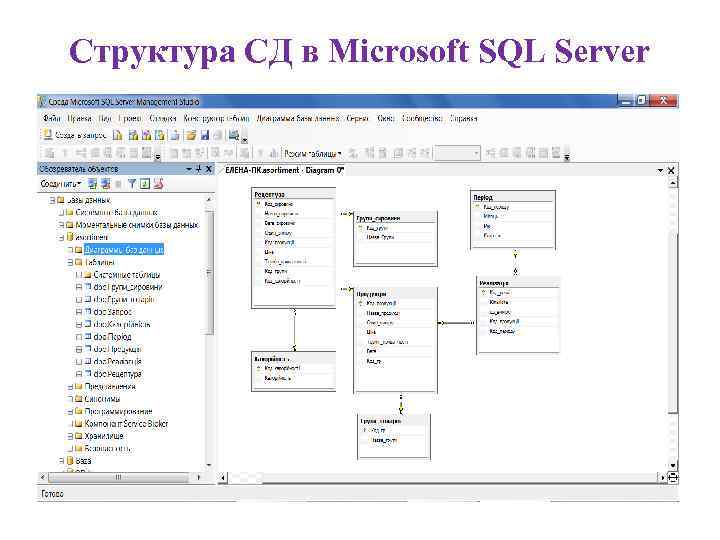Select the Представления folder
Image resolution: width=720 pixels, height=540 pixels.
click(110, 387)
